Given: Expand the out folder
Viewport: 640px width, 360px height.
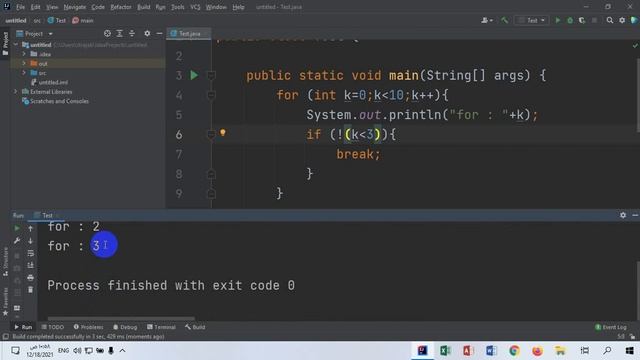Looking at the screenshot, I should 24,63.
